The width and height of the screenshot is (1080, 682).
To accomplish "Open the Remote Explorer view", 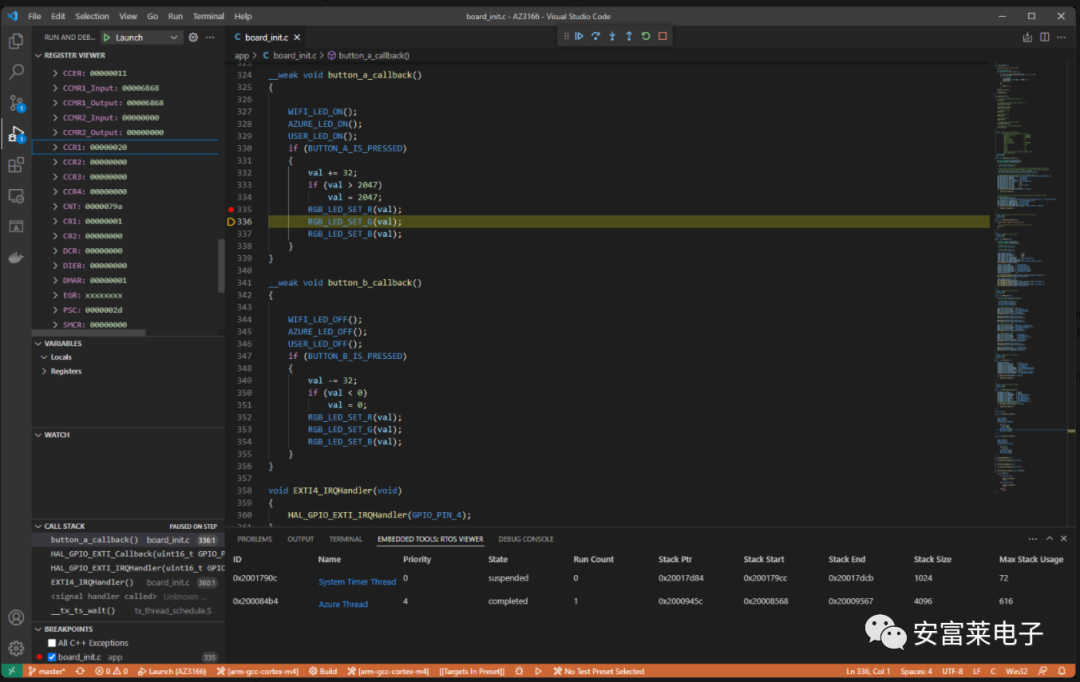I will click(x=16, y=196).
